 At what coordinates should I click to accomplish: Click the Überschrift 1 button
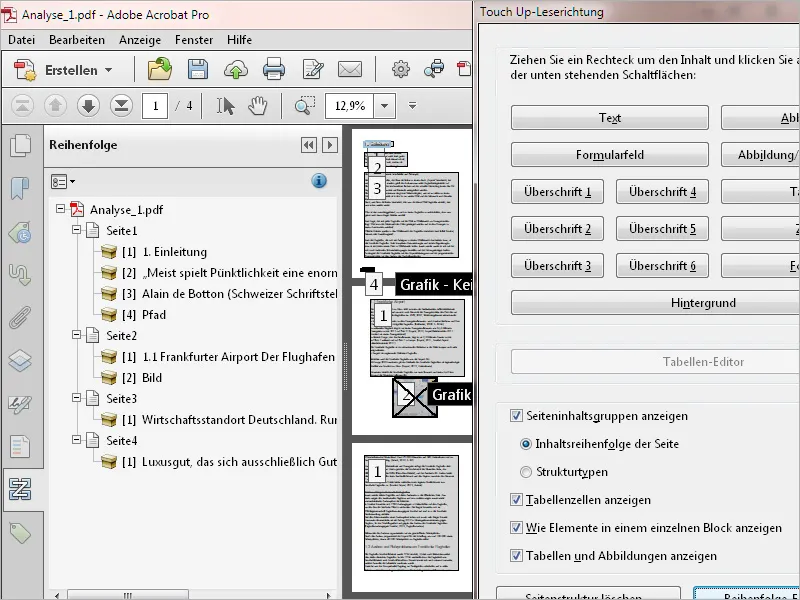pyautogui.click(x=557, y=192)
